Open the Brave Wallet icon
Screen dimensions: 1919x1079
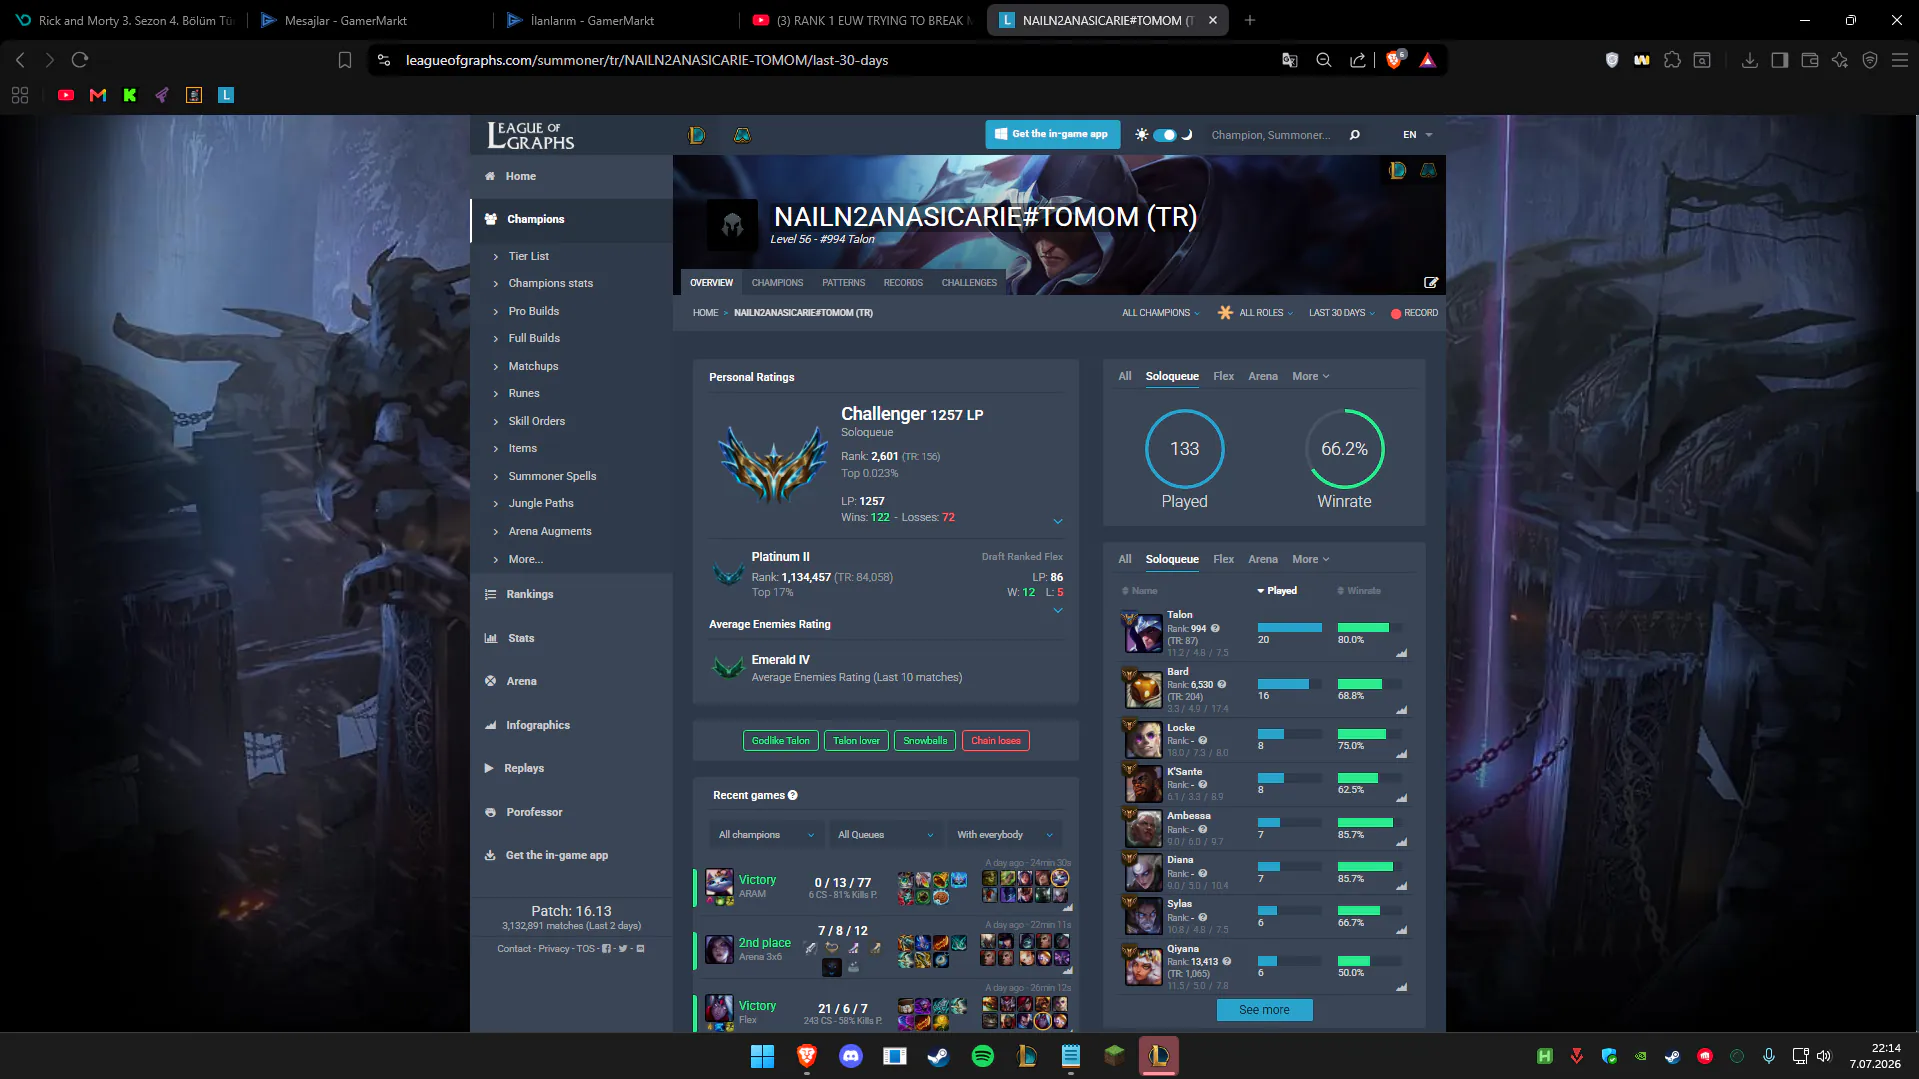(x=1809, y=60)
